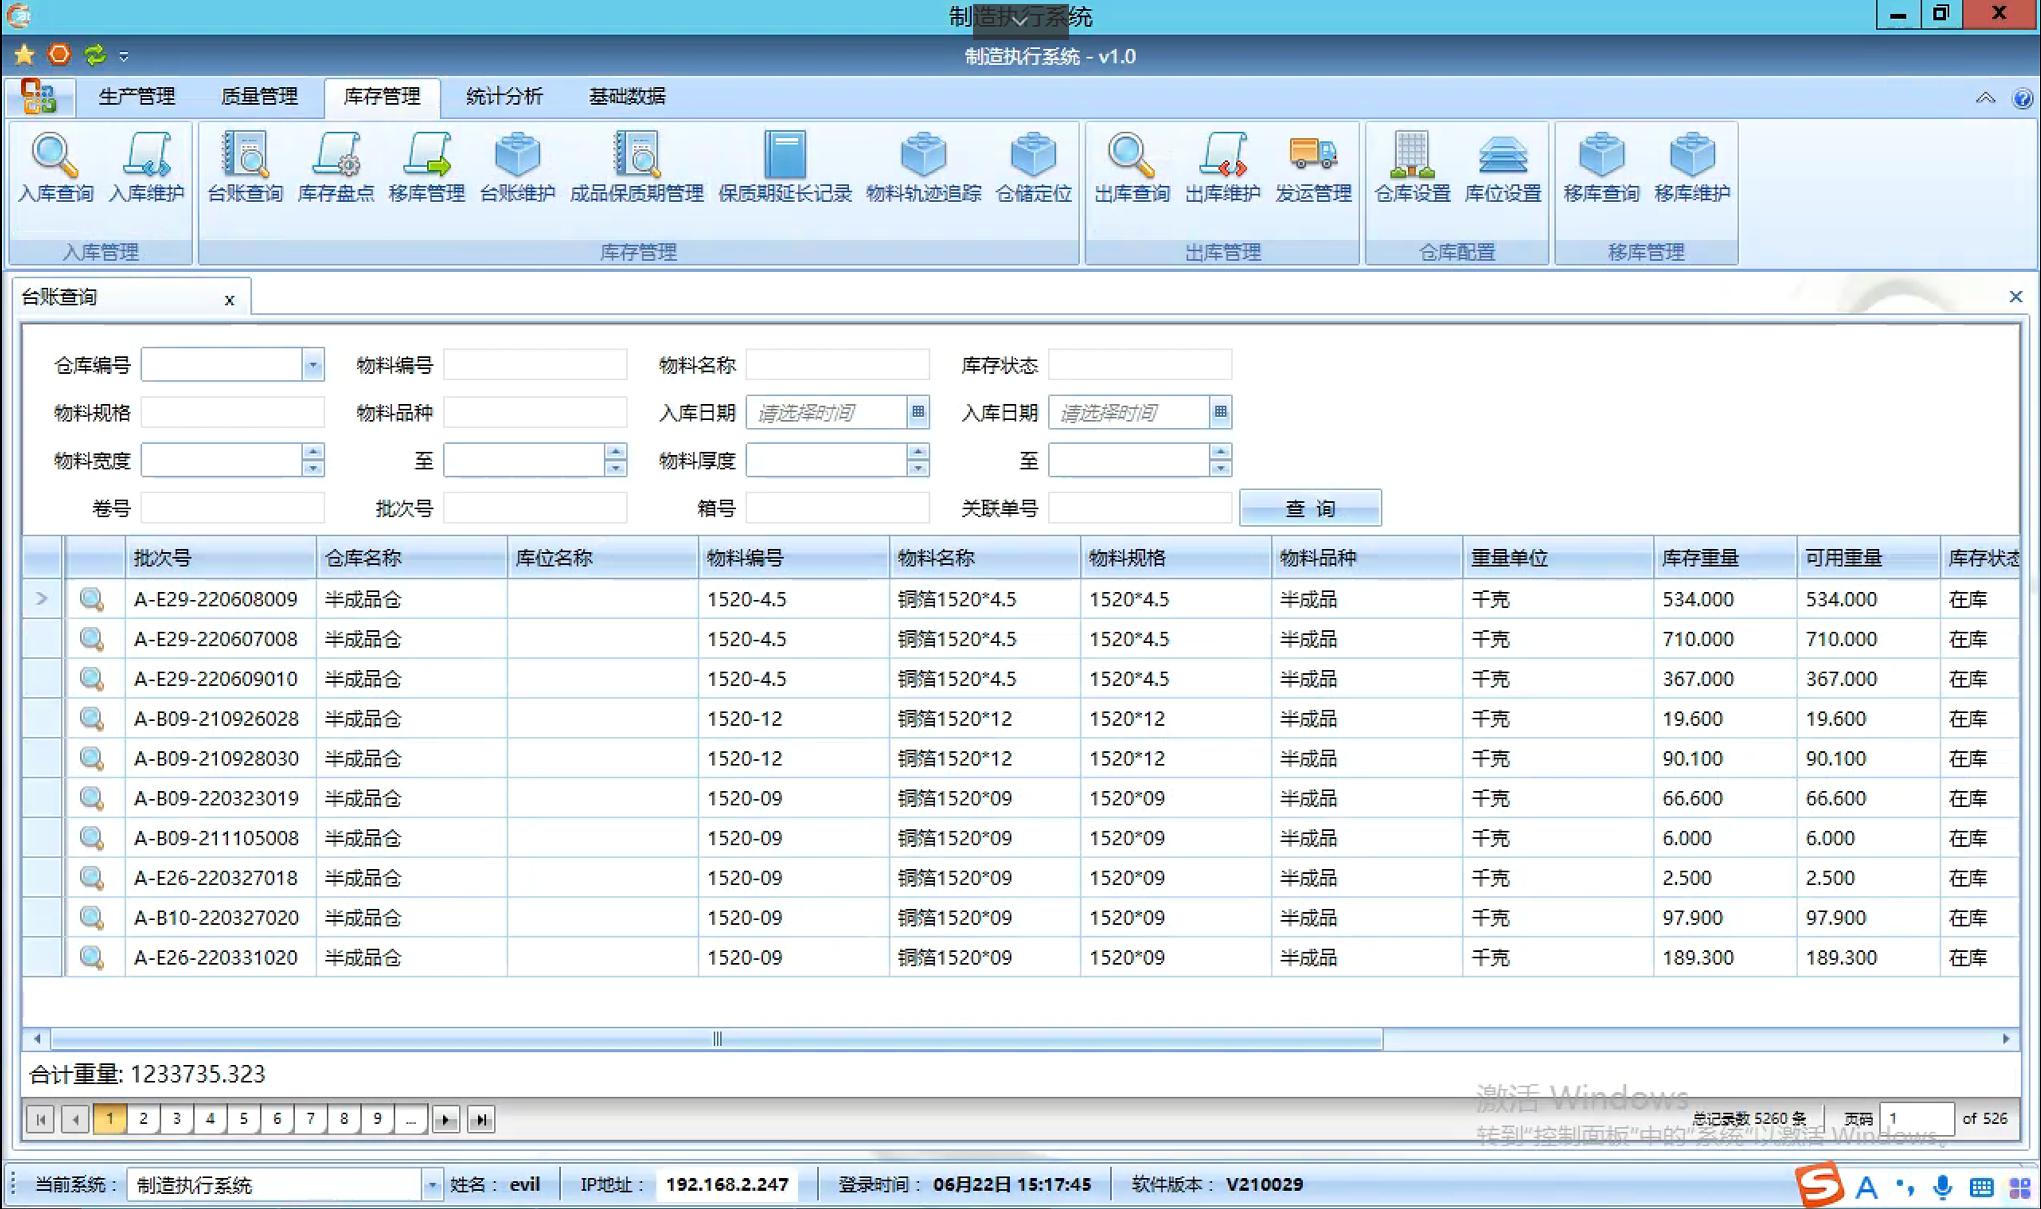
Task: Open the first 入库日期 calendar picker
Action: point(918,412)
